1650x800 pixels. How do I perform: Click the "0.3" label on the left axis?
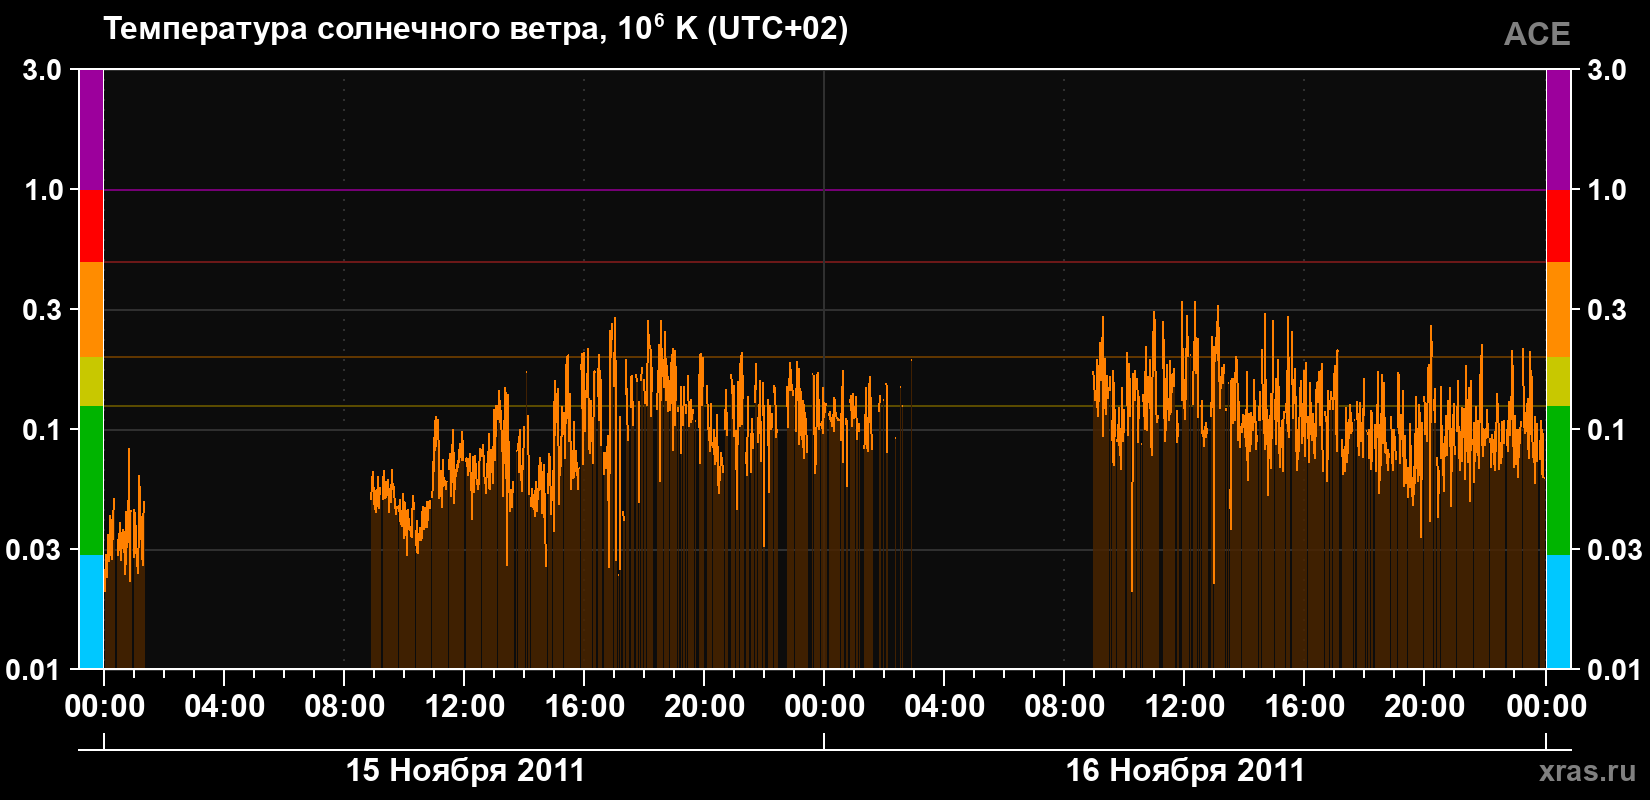[x=42, y=310]
